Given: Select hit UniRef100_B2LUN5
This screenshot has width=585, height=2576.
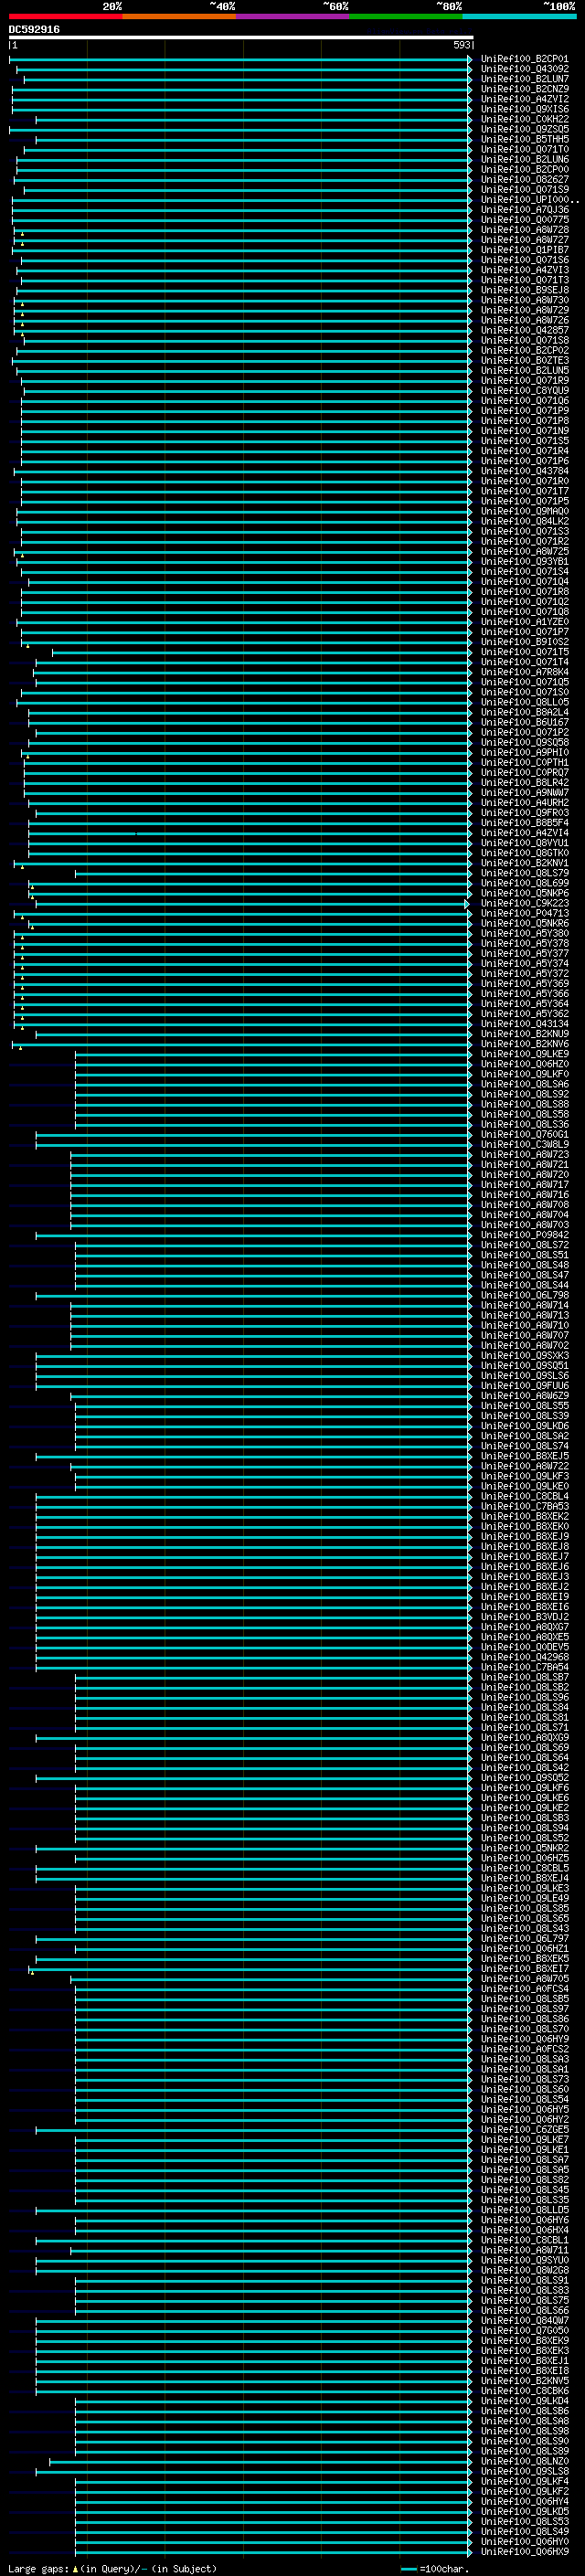Looking at the screenshot, I should [524, 370].
